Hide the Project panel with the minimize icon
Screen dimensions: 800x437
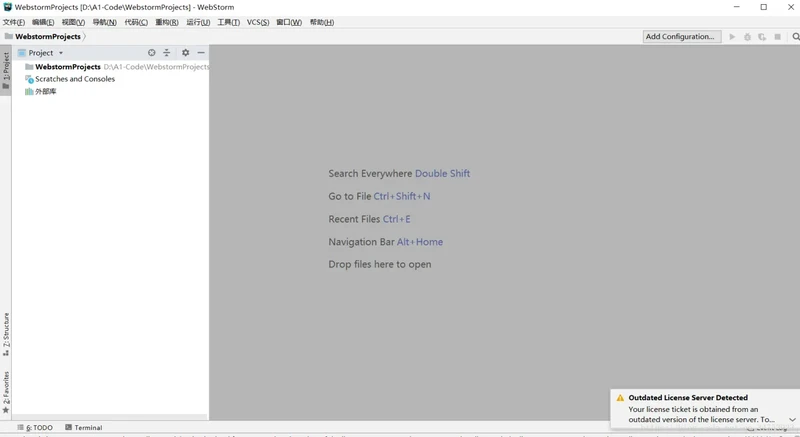(x=201, y=53)
